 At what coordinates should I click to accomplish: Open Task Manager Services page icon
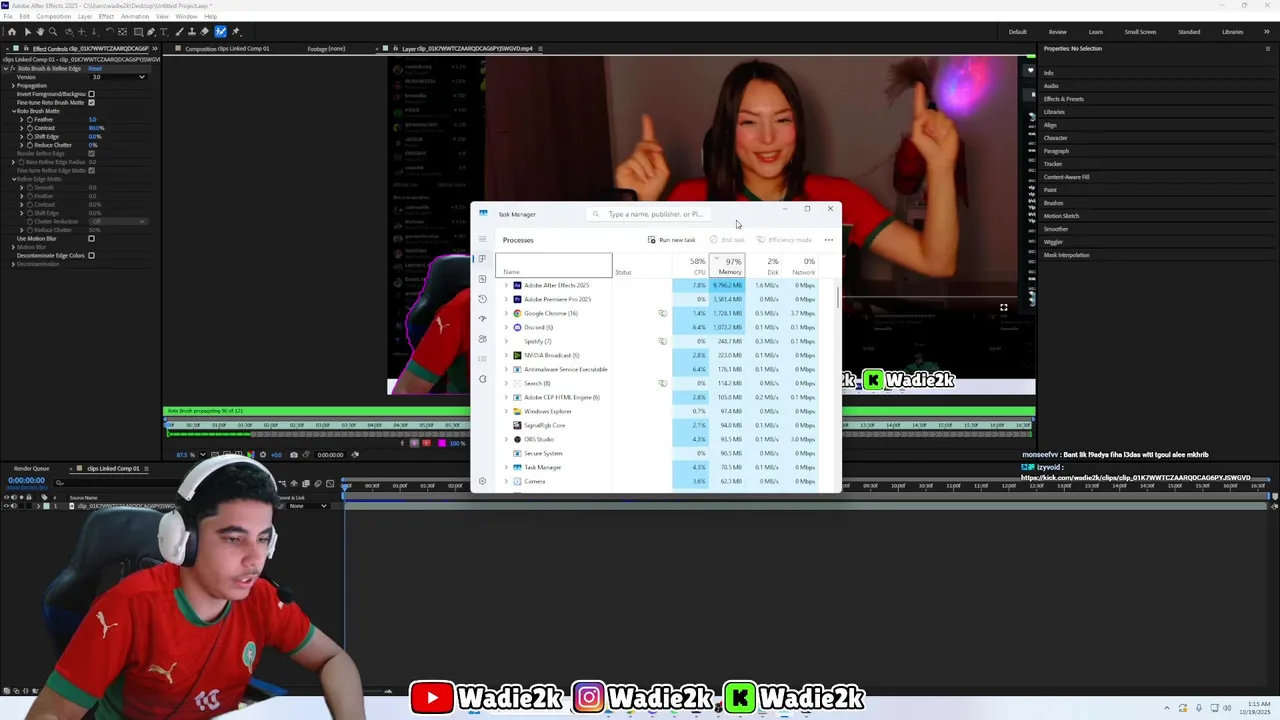pos(482,379)
